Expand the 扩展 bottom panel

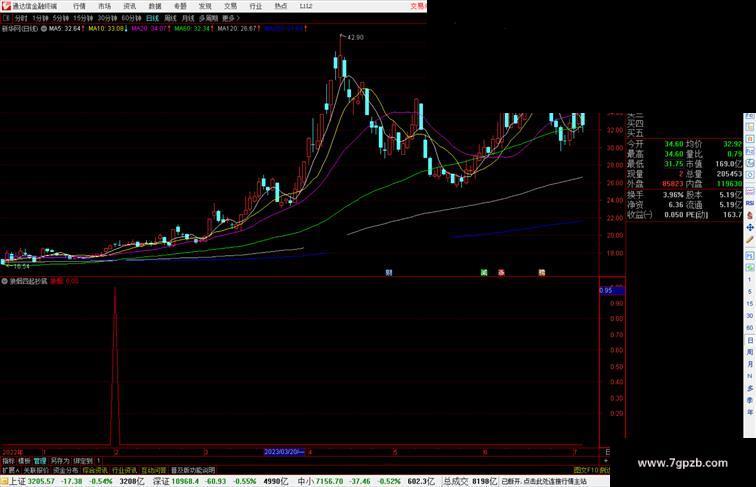[10, 470]
